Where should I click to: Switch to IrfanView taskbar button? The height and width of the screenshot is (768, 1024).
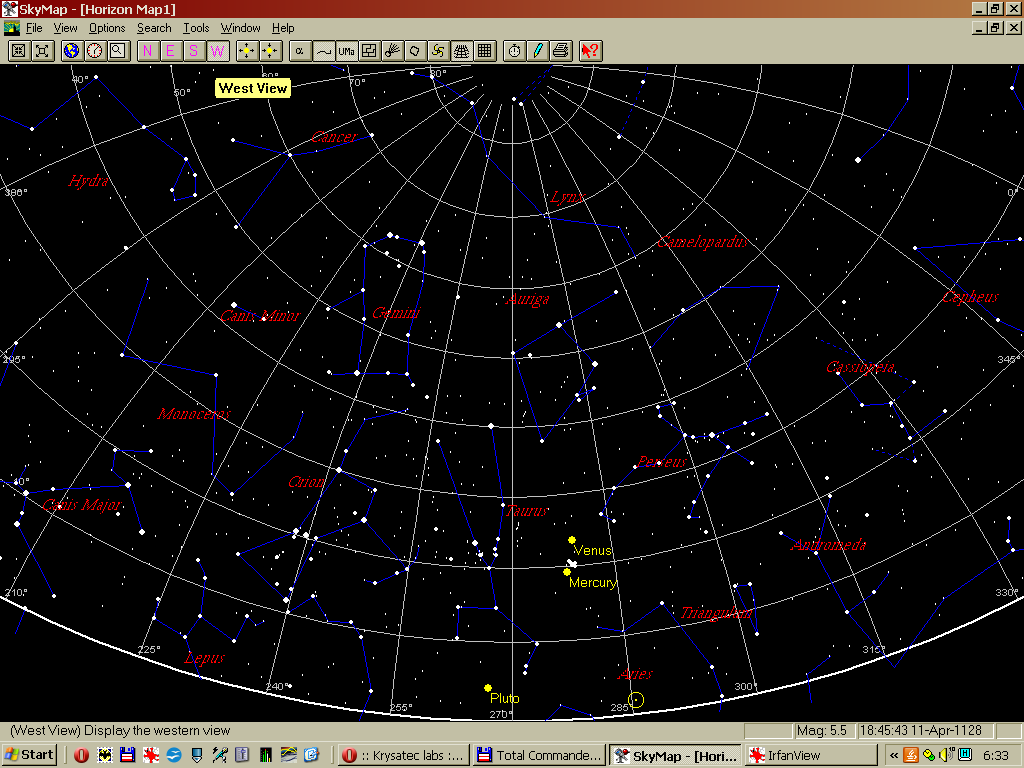pos(810,756)
